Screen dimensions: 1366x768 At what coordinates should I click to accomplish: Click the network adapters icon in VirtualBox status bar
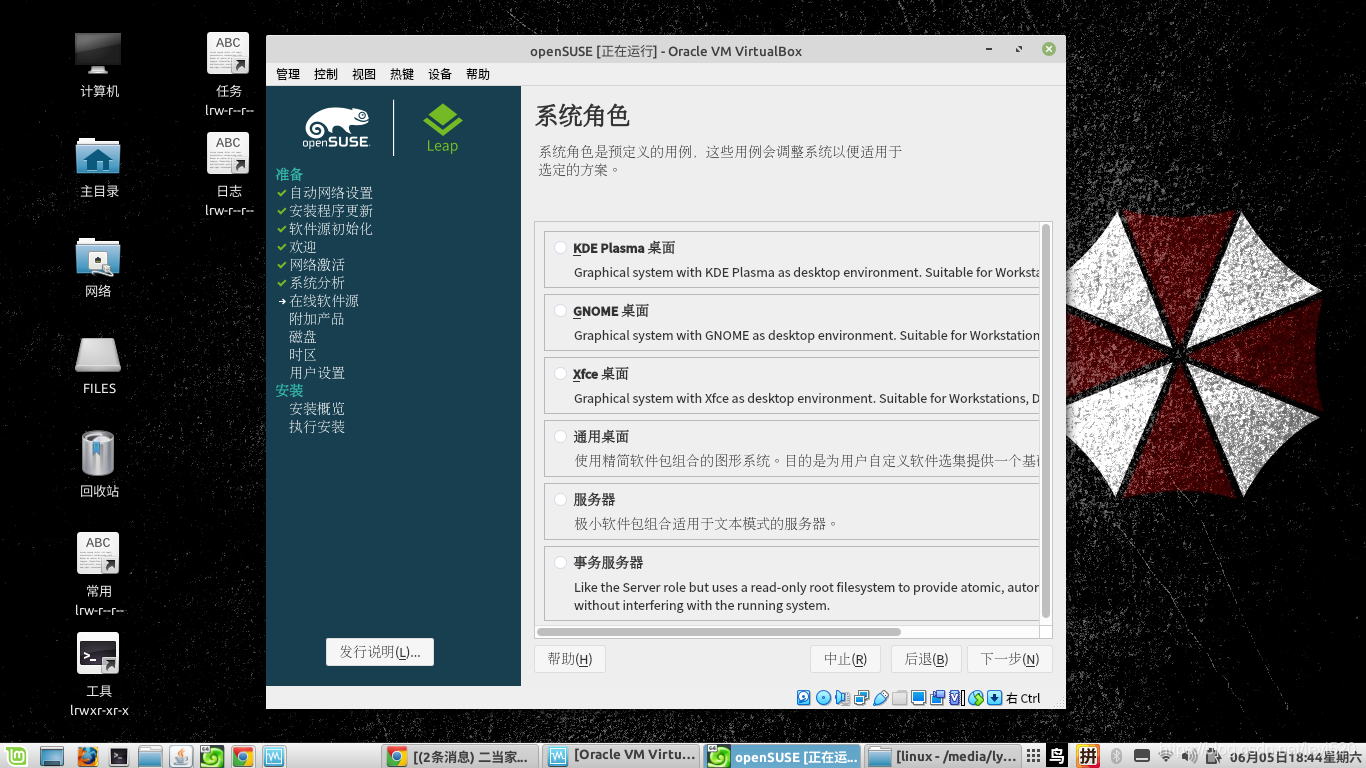[861, 698]
